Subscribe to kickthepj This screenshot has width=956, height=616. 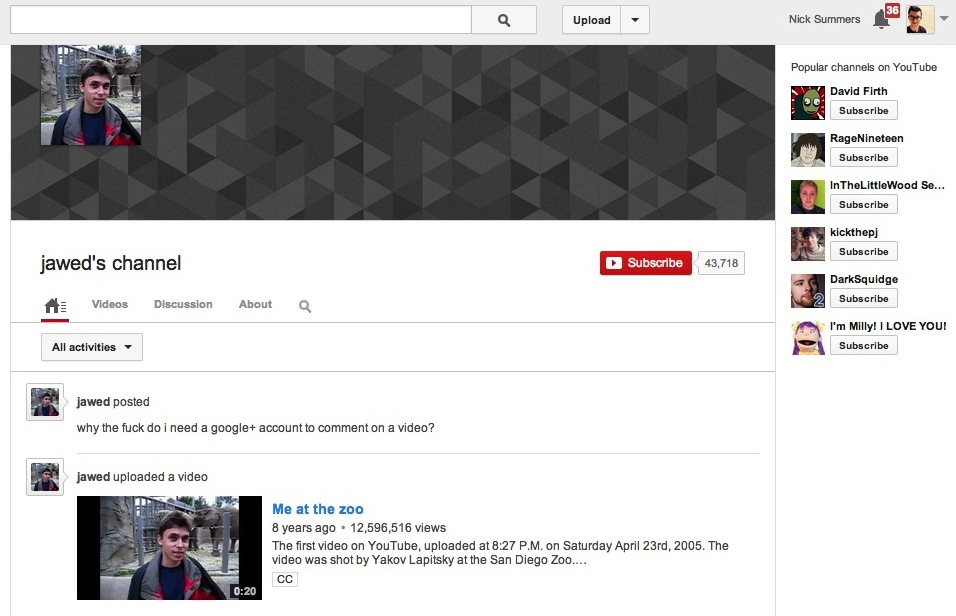(863, 251)
